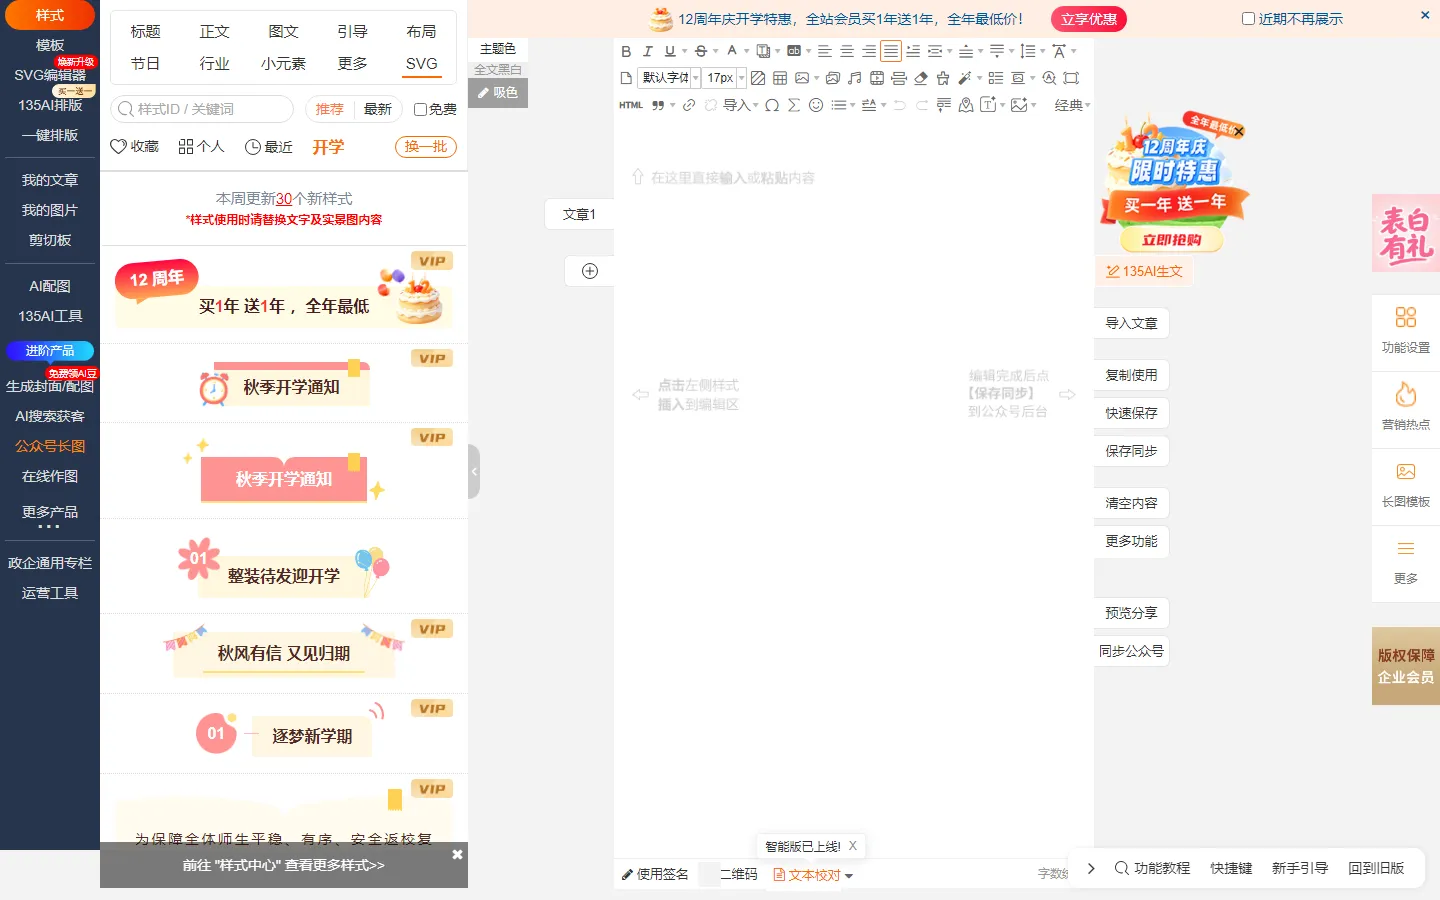1440x900 pixels.
Task: Insert a special character Omega symbol
Action: click(772, 105)
